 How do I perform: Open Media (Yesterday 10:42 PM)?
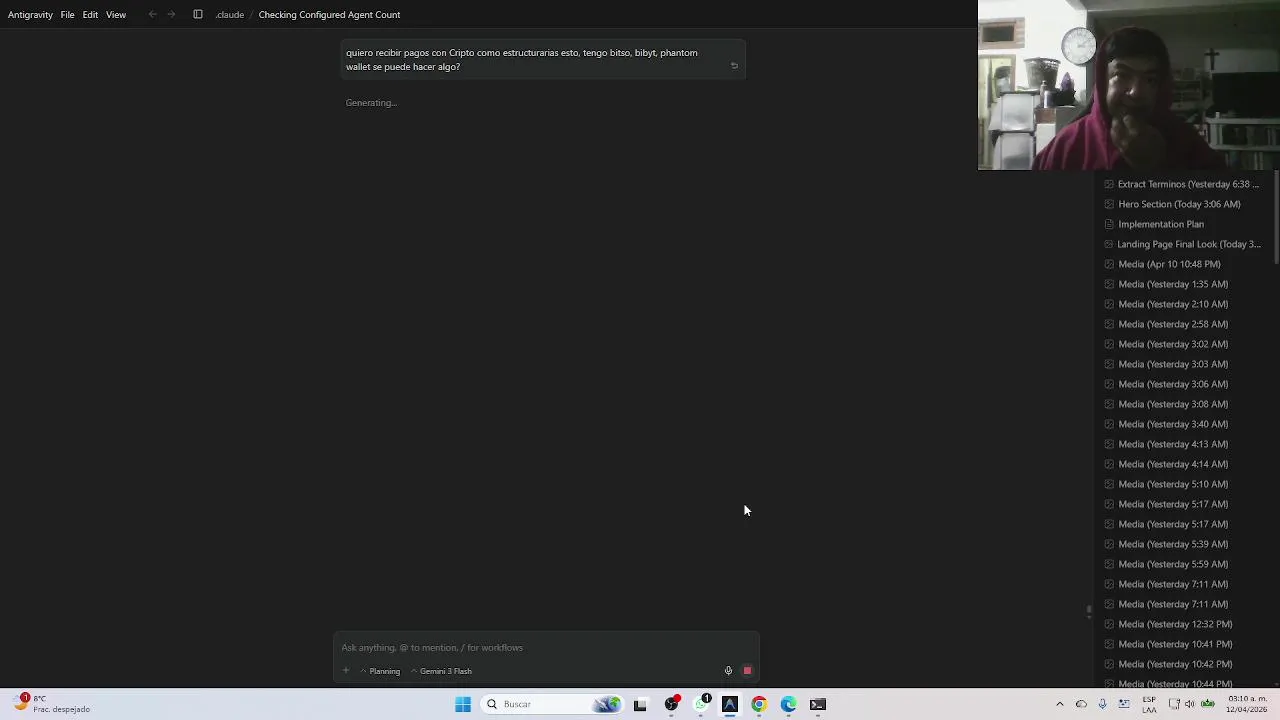1175,664
